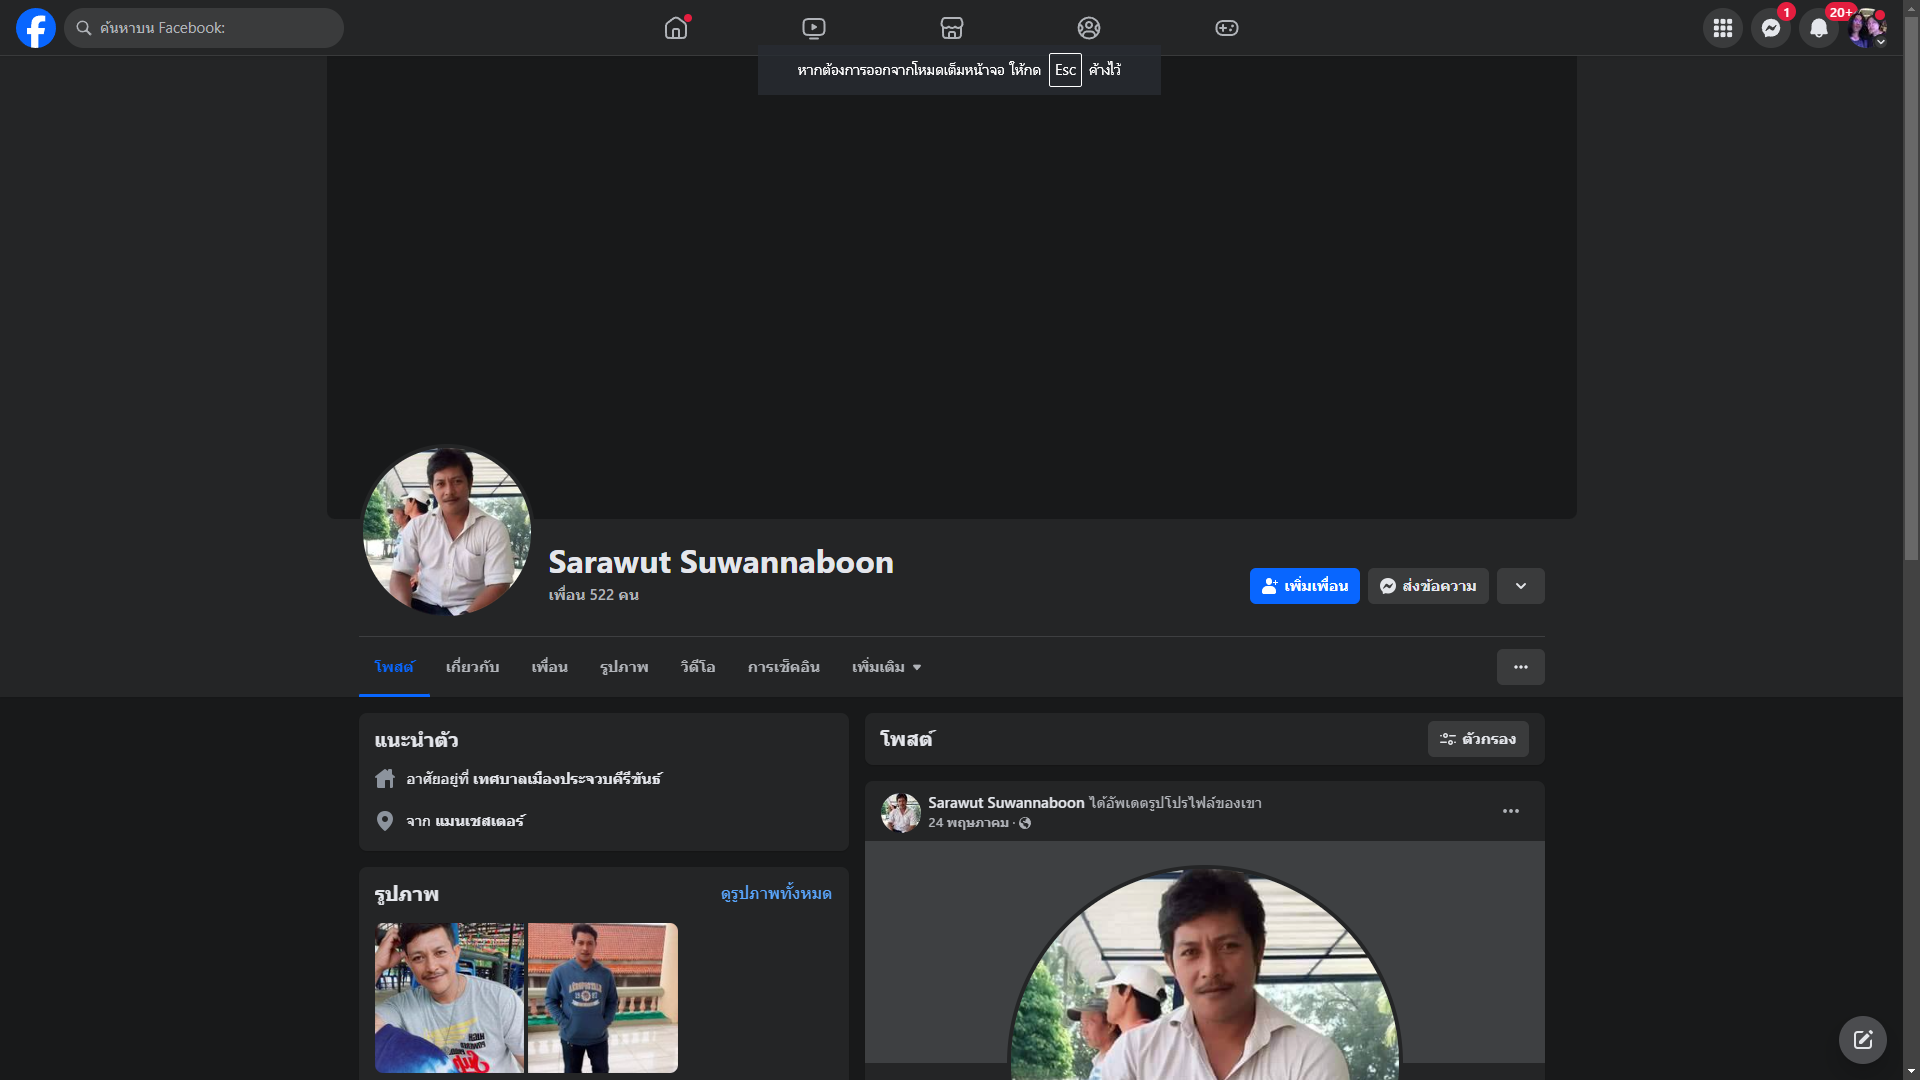Switch to the รูปภาพ tab

click(x=624, y=667)
